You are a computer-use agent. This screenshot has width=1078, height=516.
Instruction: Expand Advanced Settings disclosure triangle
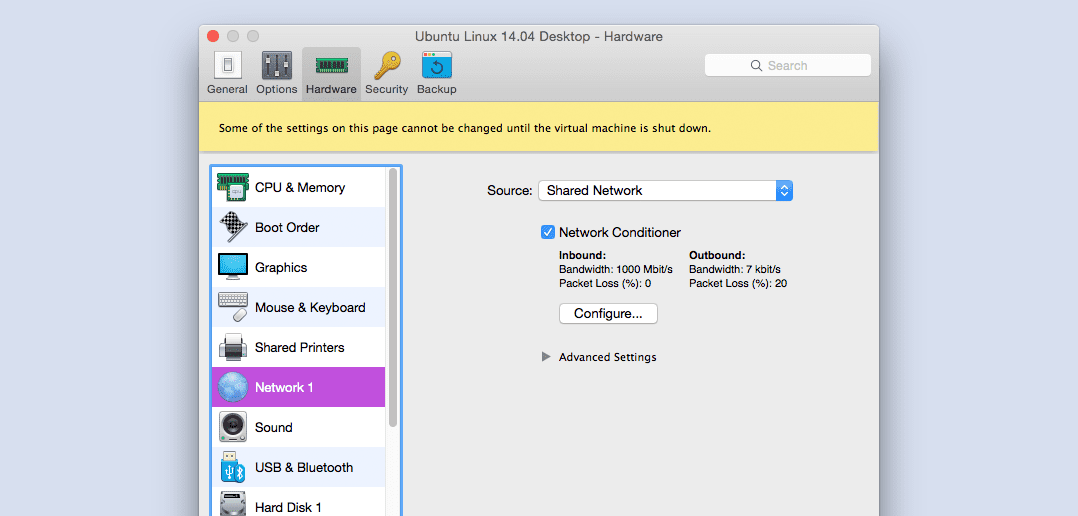pyautogui.click(x=546, y=357)
